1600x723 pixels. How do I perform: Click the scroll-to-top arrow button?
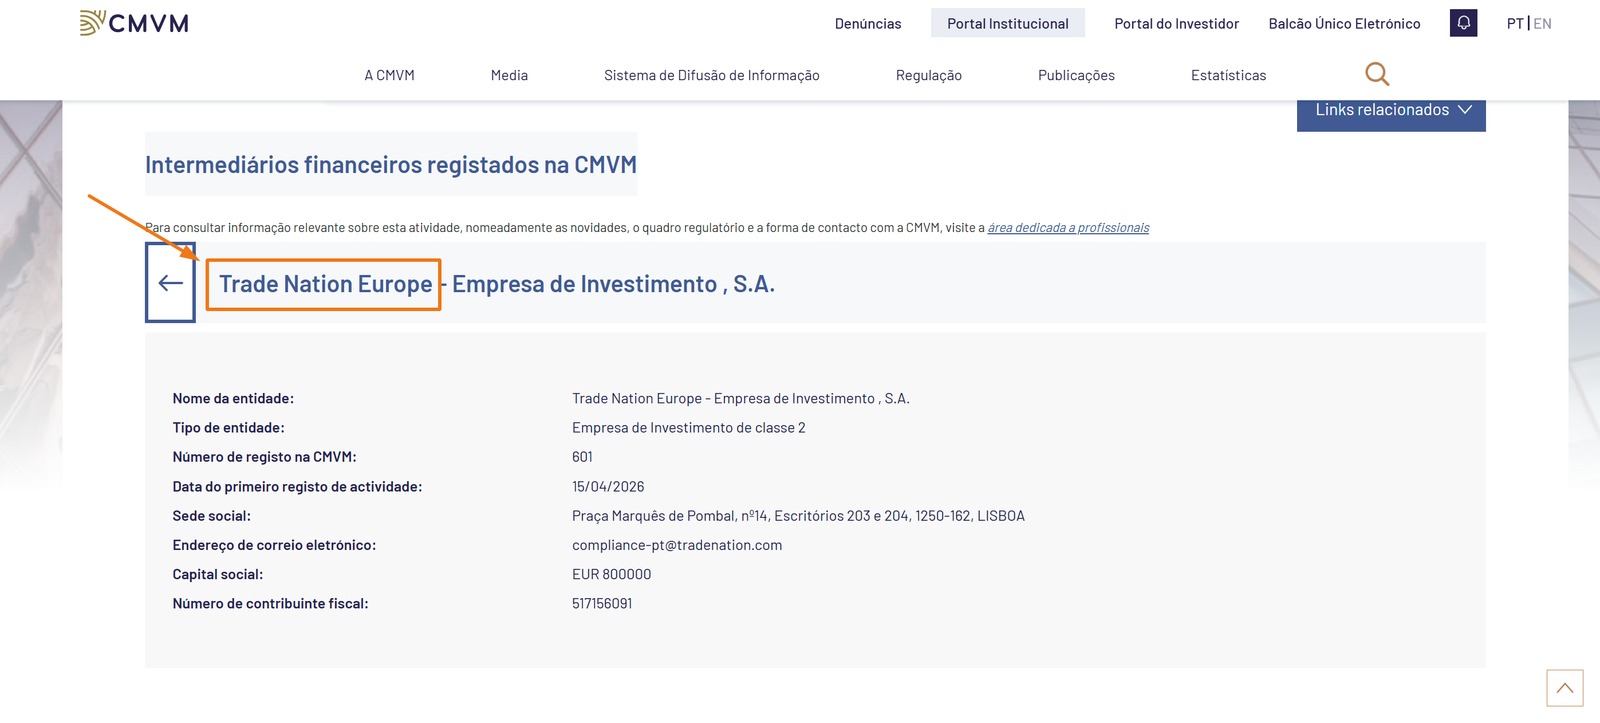point(1564,688)
